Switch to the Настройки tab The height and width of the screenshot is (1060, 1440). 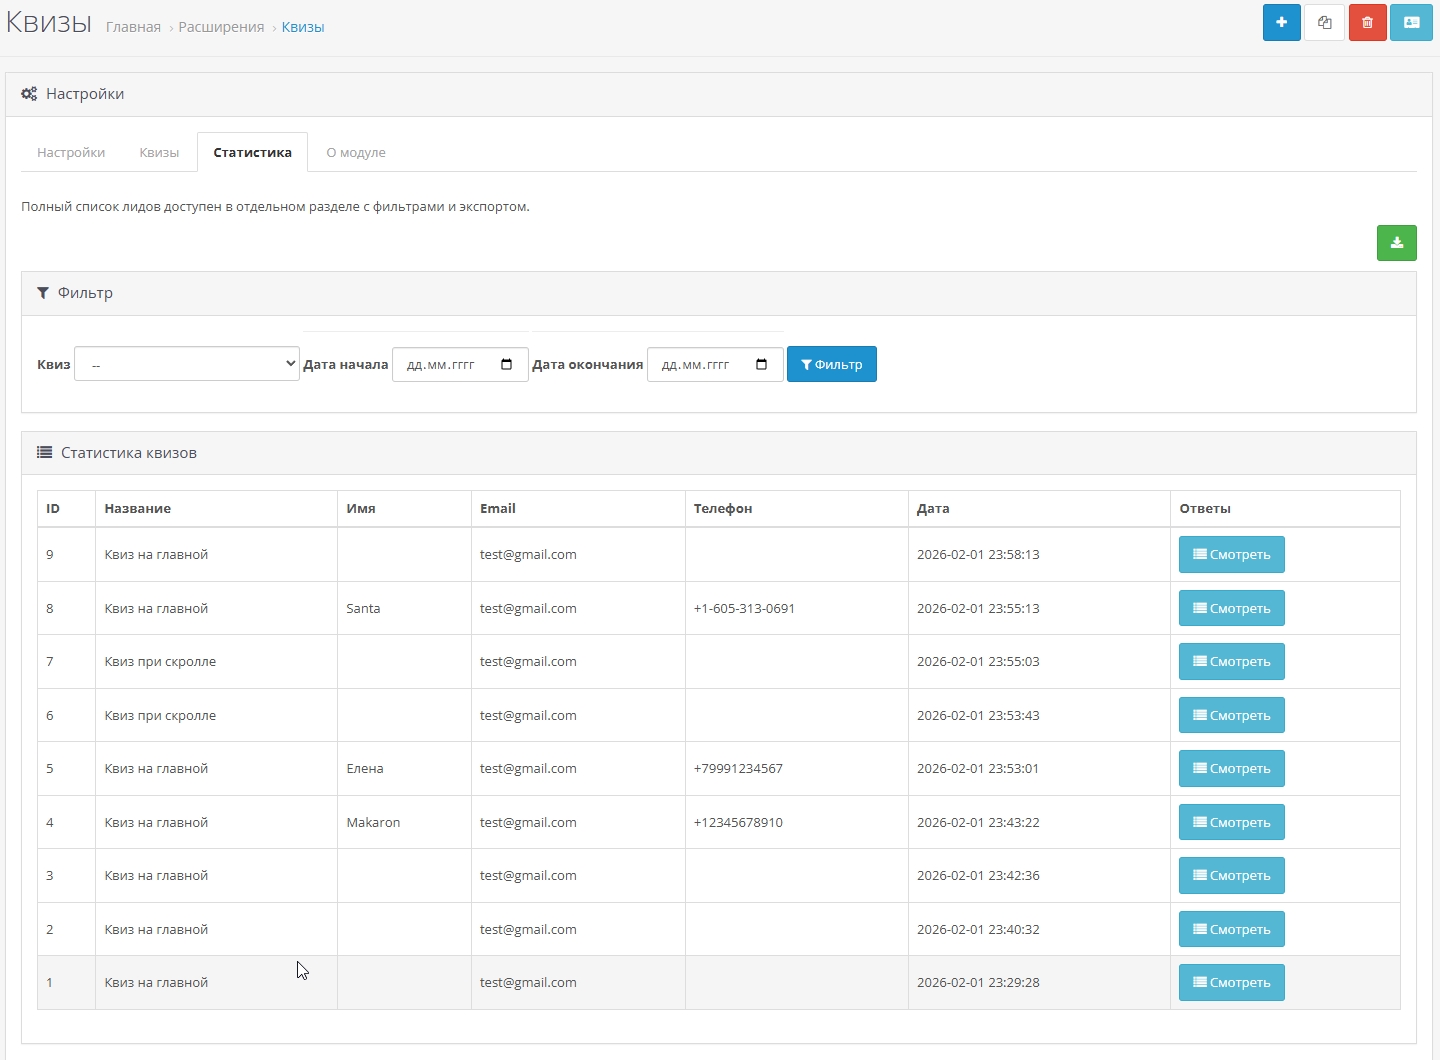click(71, 153)
